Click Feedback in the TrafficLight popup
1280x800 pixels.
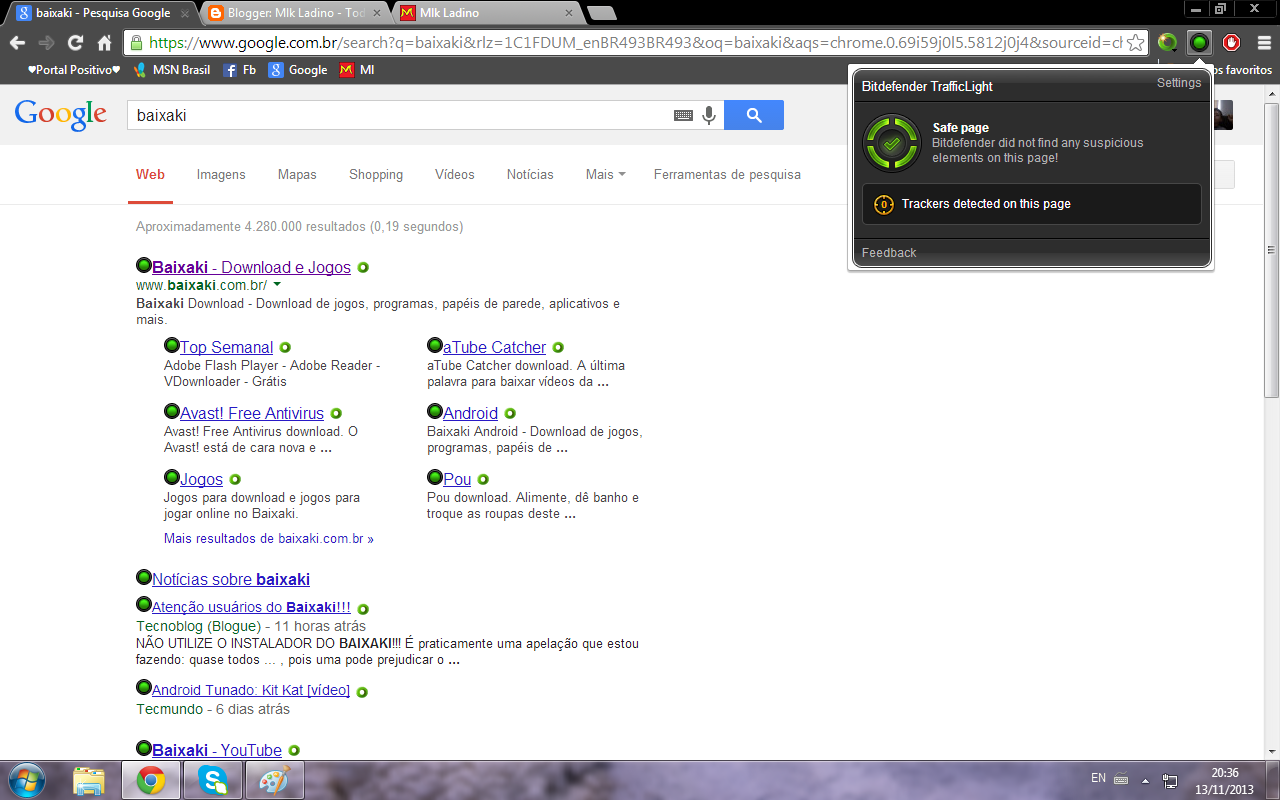point(889,253)
